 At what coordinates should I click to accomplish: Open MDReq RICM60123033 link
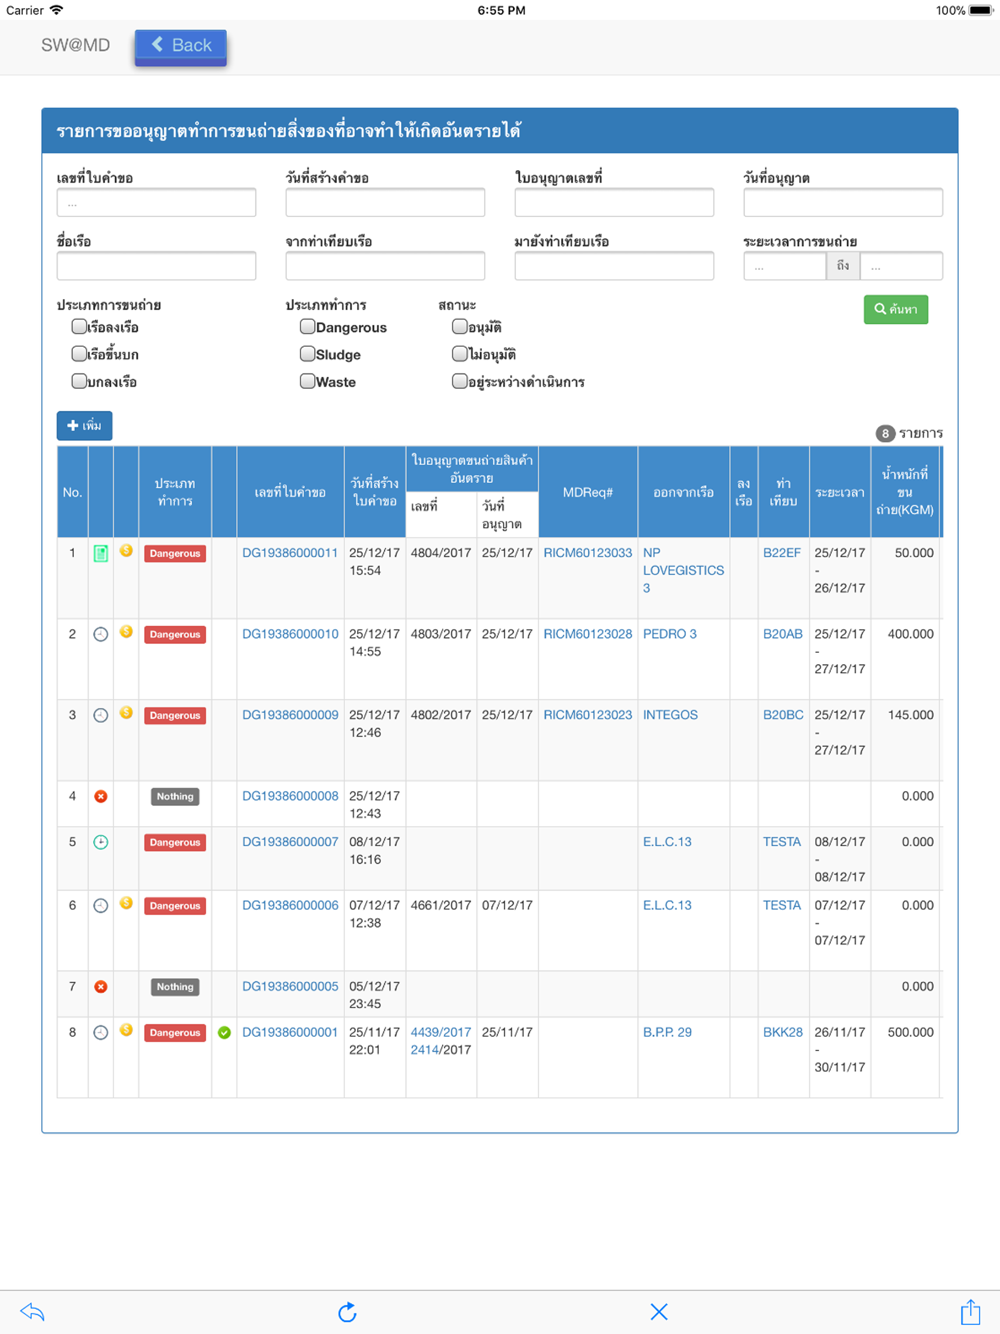click(588, 553)
